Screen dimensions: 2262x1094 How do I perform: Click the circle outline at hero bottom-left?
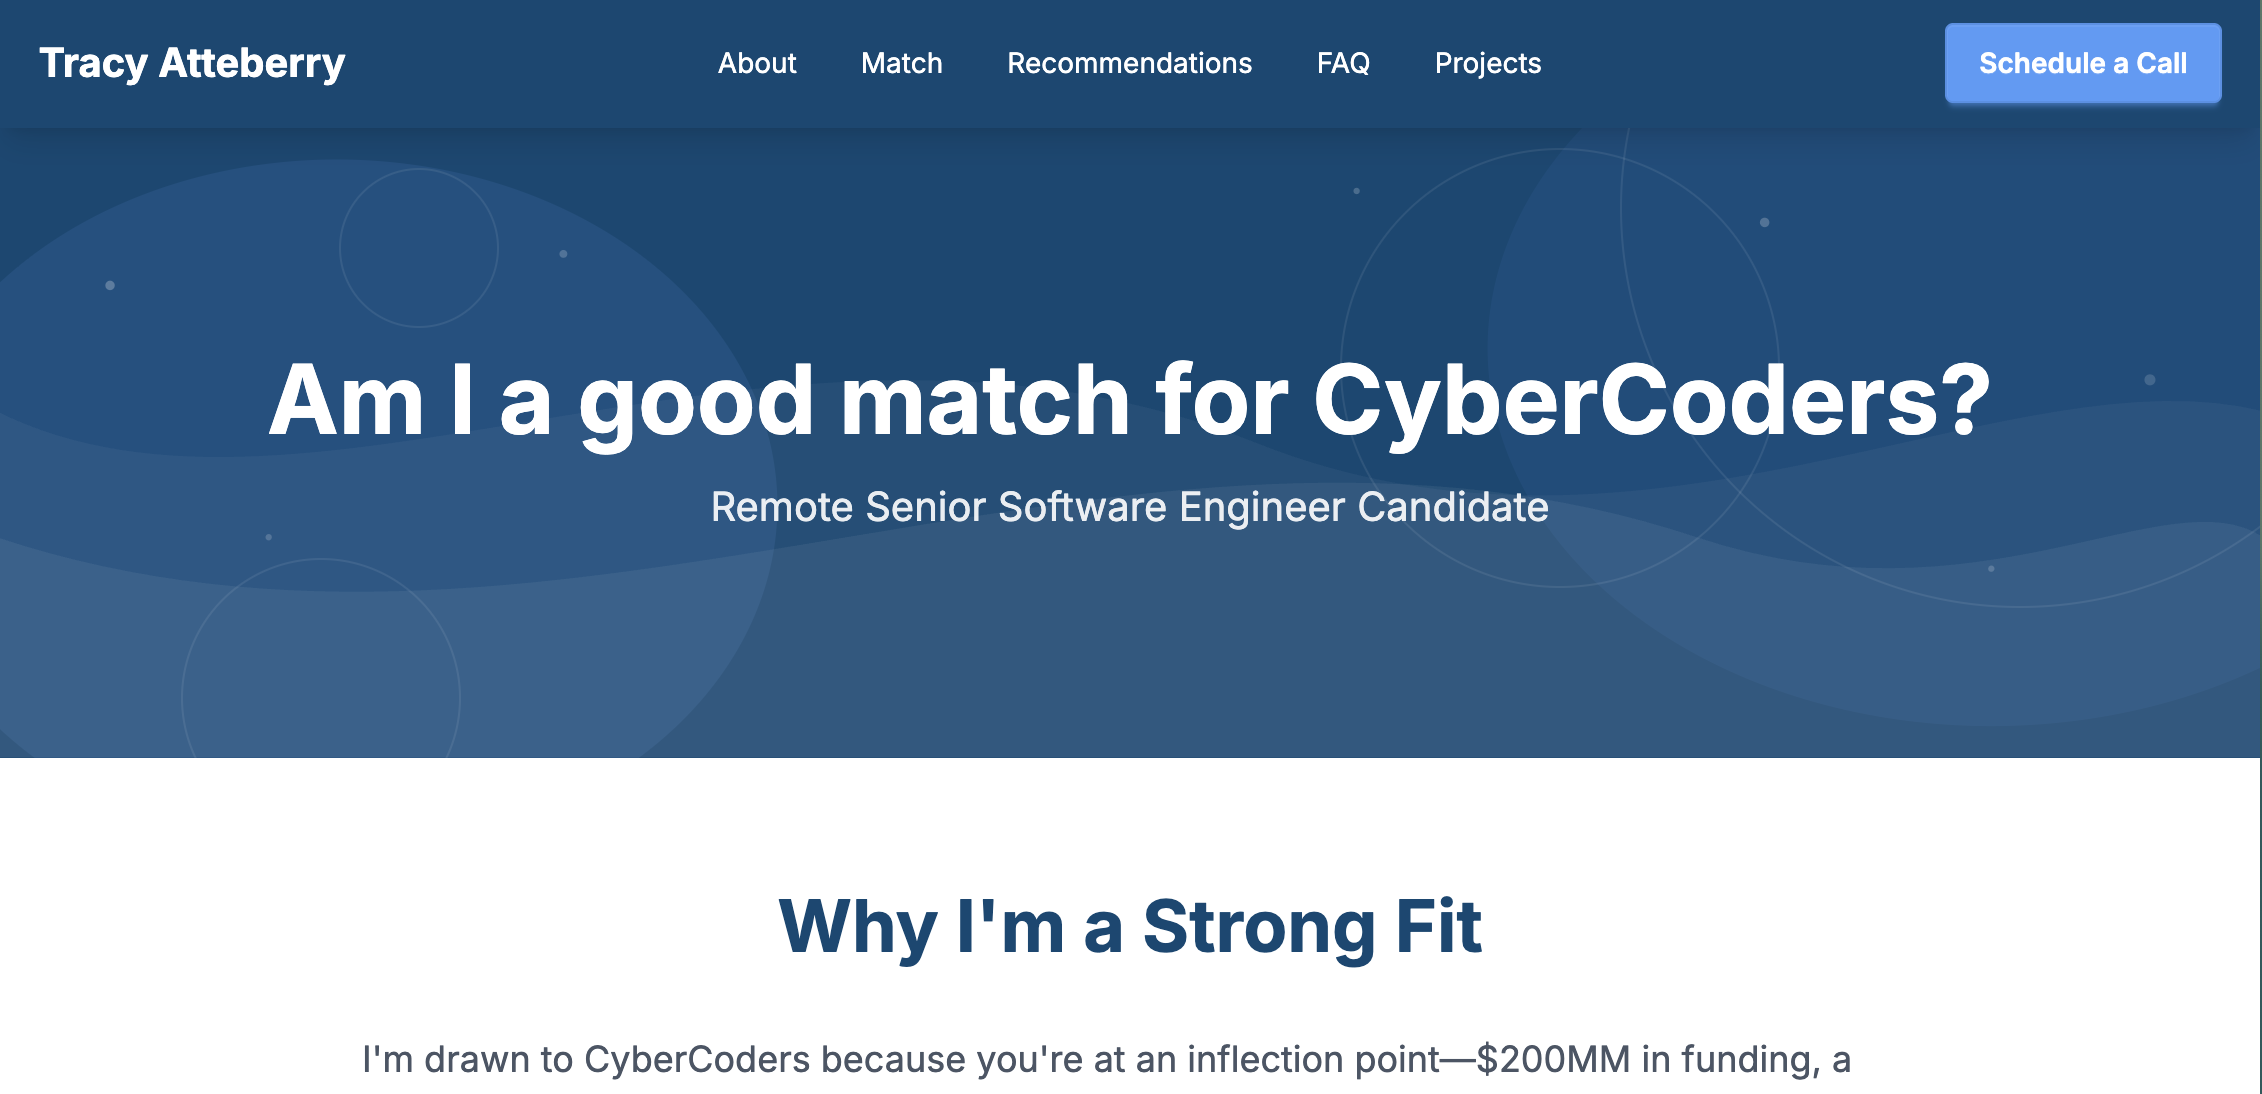coord(320,560)
